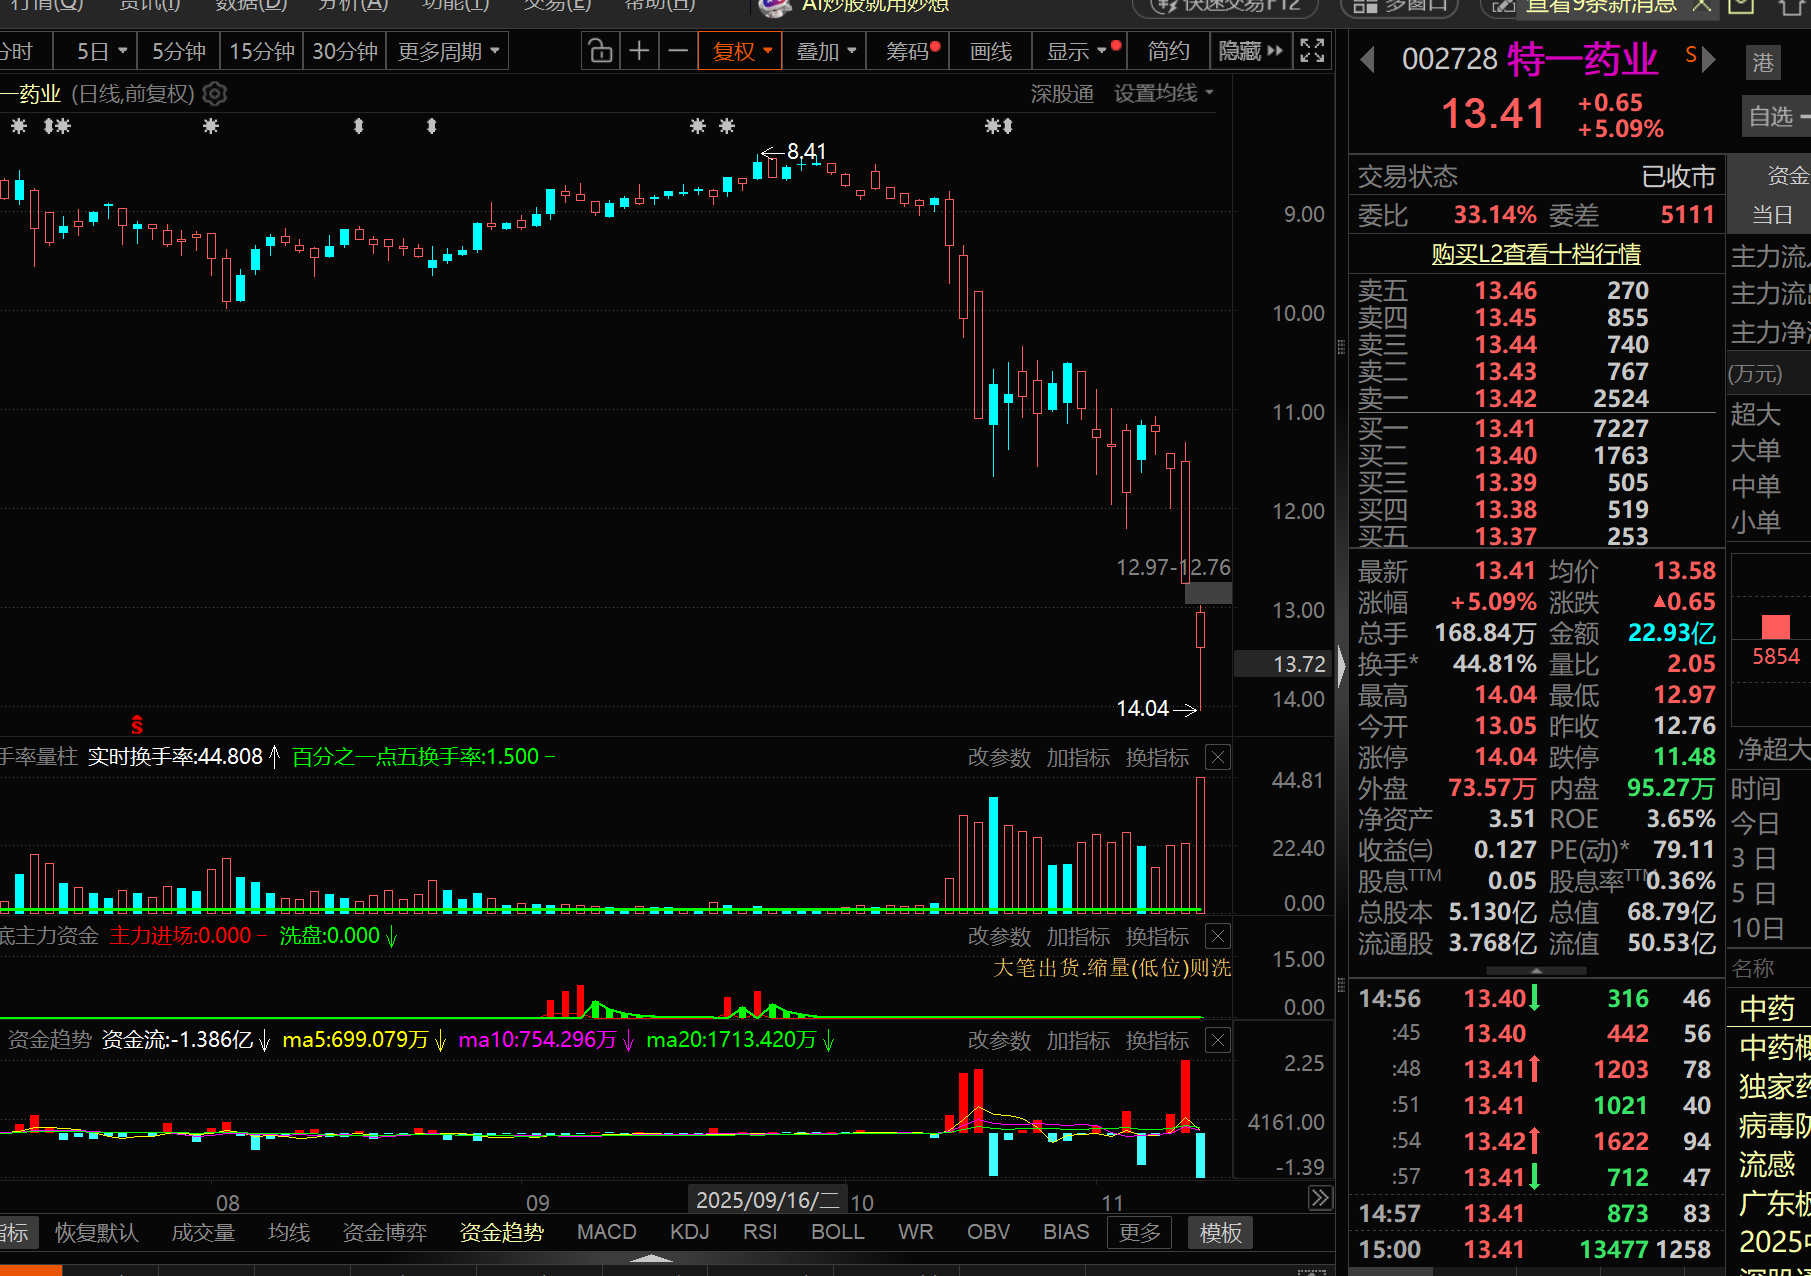Switch to 15分钟 chart period
This screenshot has height=1276, width=1811.
click(x=262, y=51)
